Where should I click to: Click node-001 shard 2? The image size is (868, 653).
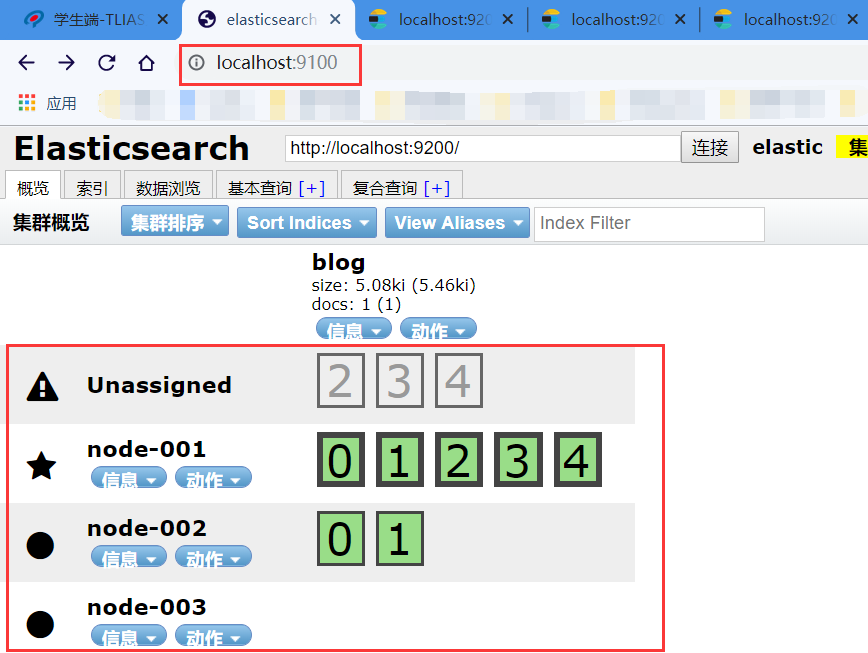(458, 460)
